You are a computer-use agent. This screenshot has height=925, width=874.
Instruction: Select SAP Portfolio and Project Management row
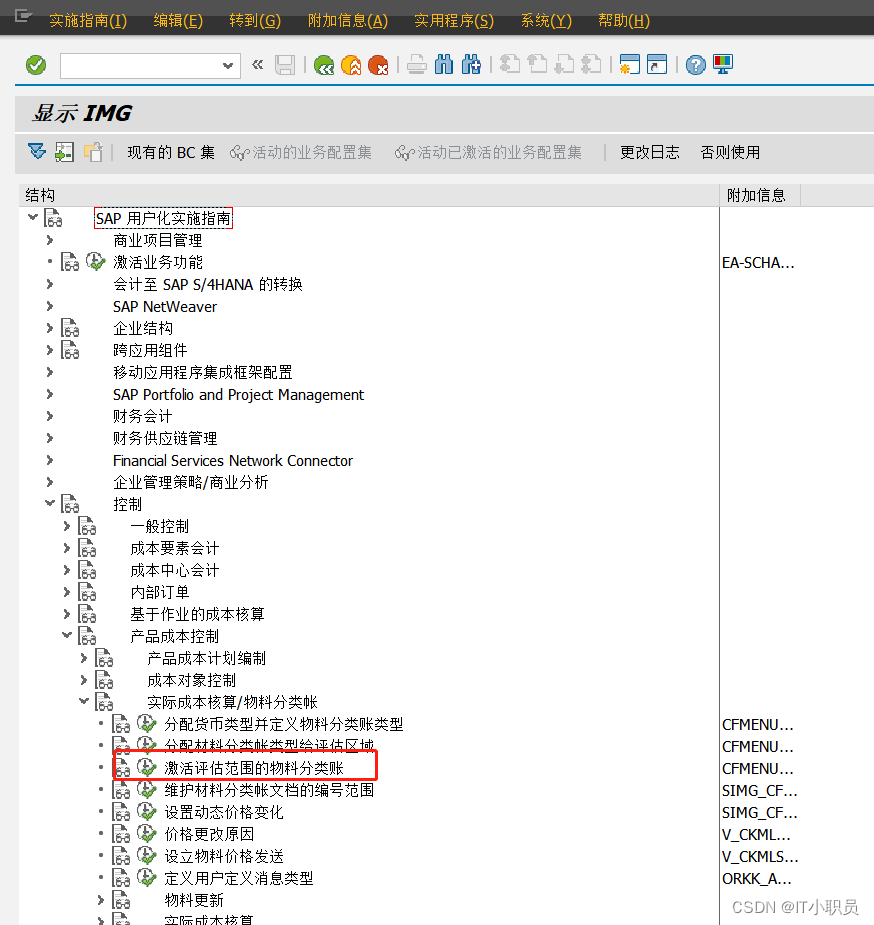tap(238, 395)
